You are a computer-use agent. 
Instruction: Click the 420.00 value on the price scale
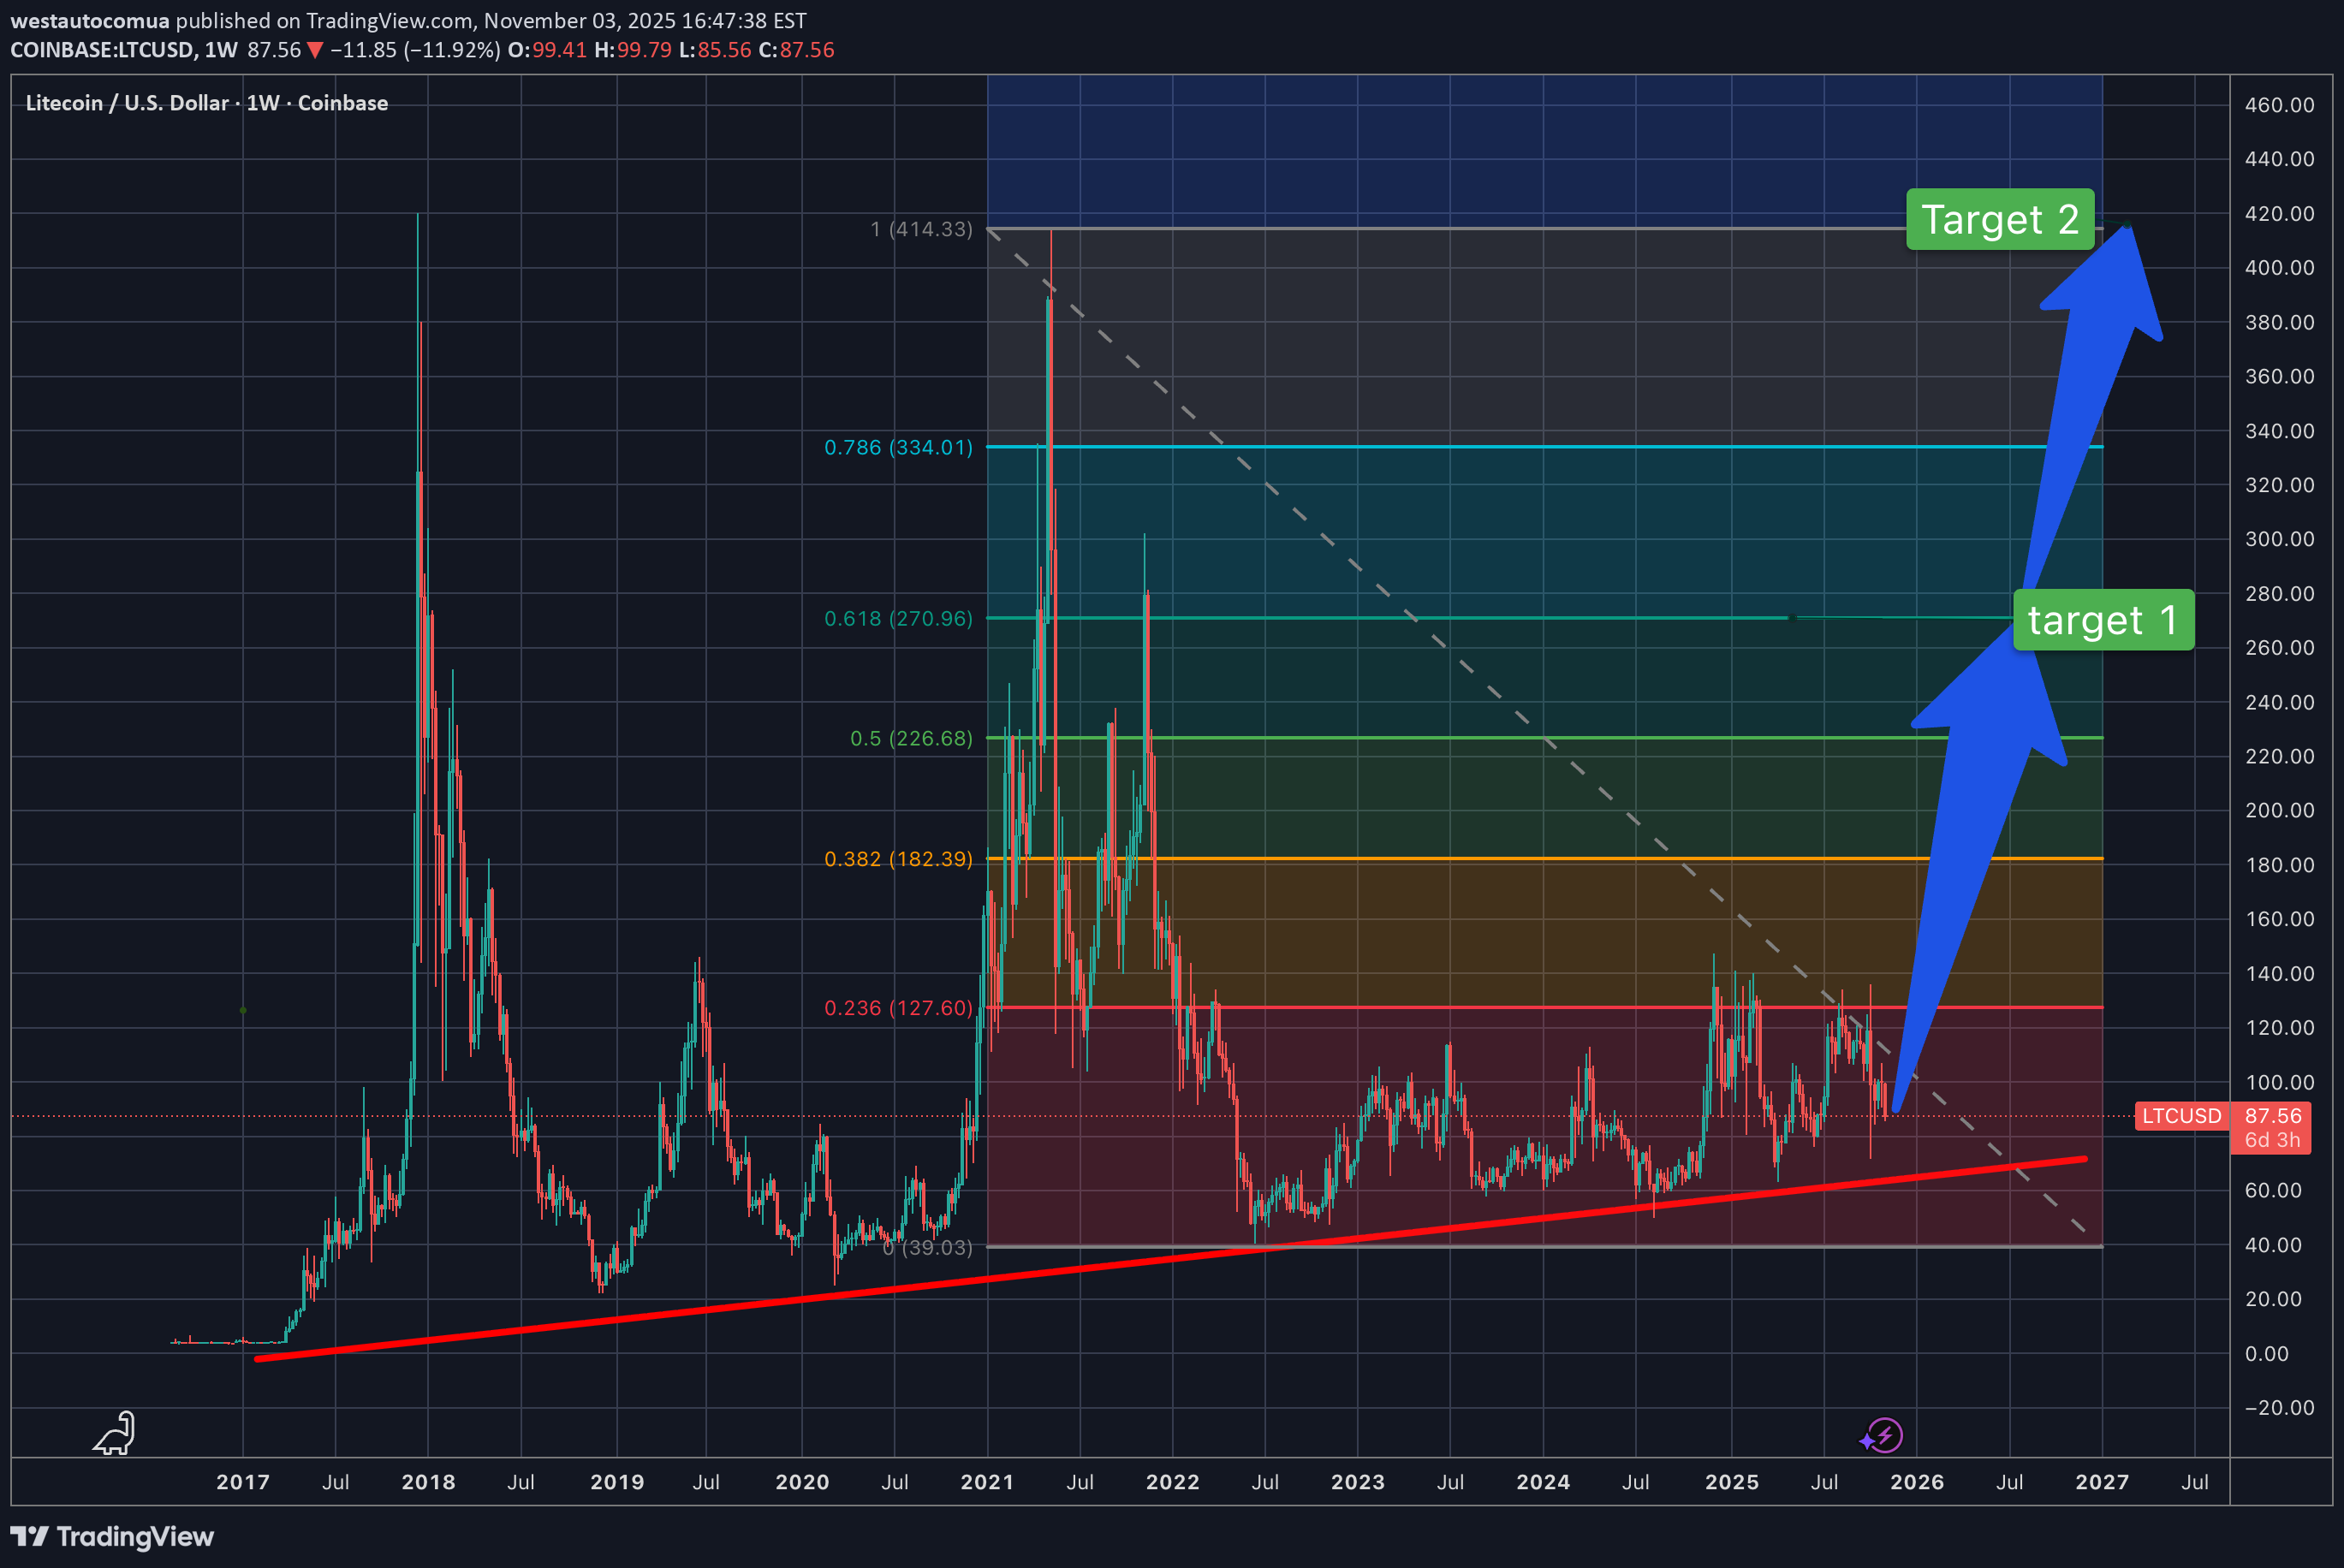(2279, 213)
